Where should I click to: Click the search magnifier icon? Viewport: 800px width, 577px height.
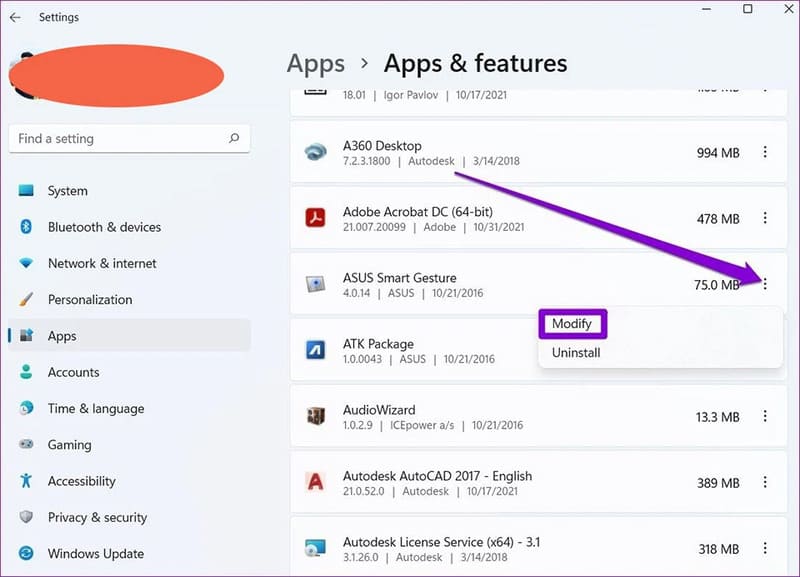[x=234, y=138]
